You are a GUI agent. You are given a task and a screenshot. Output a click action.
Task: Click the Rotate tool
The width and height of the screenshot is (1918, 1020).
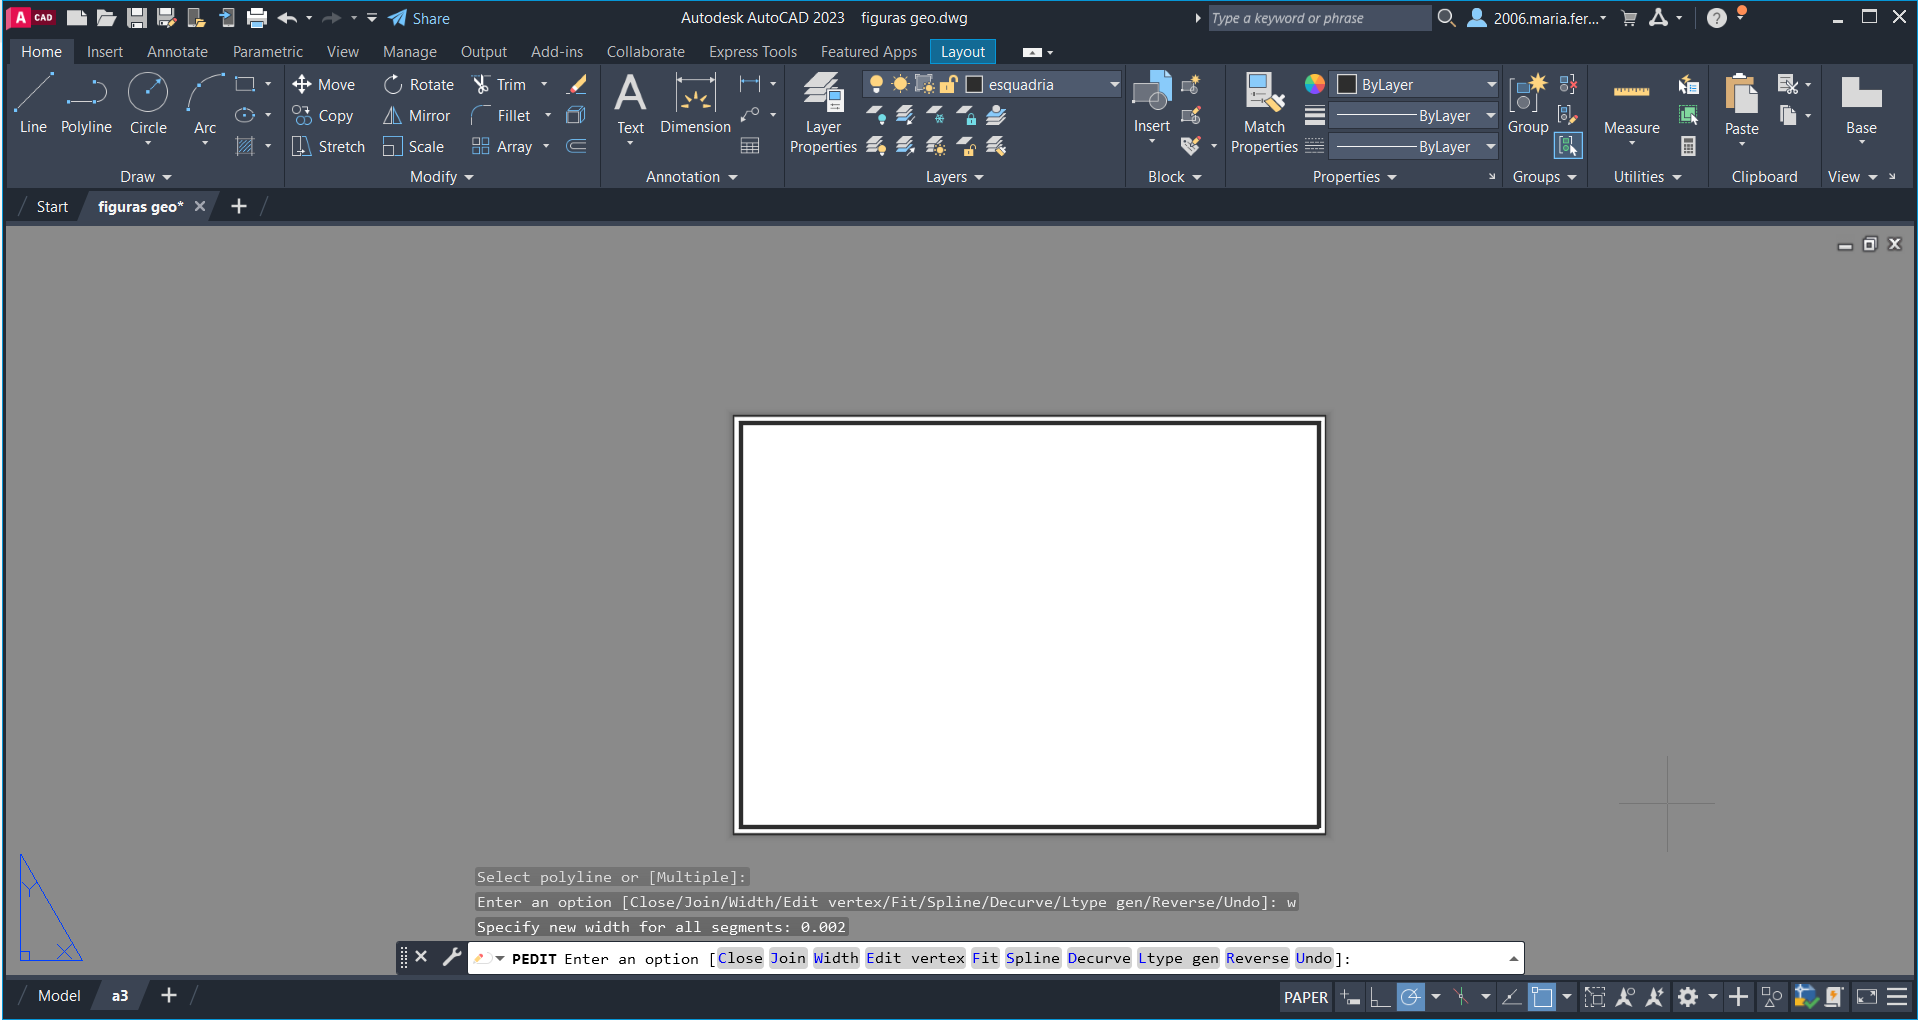click(x=418, y=85)
